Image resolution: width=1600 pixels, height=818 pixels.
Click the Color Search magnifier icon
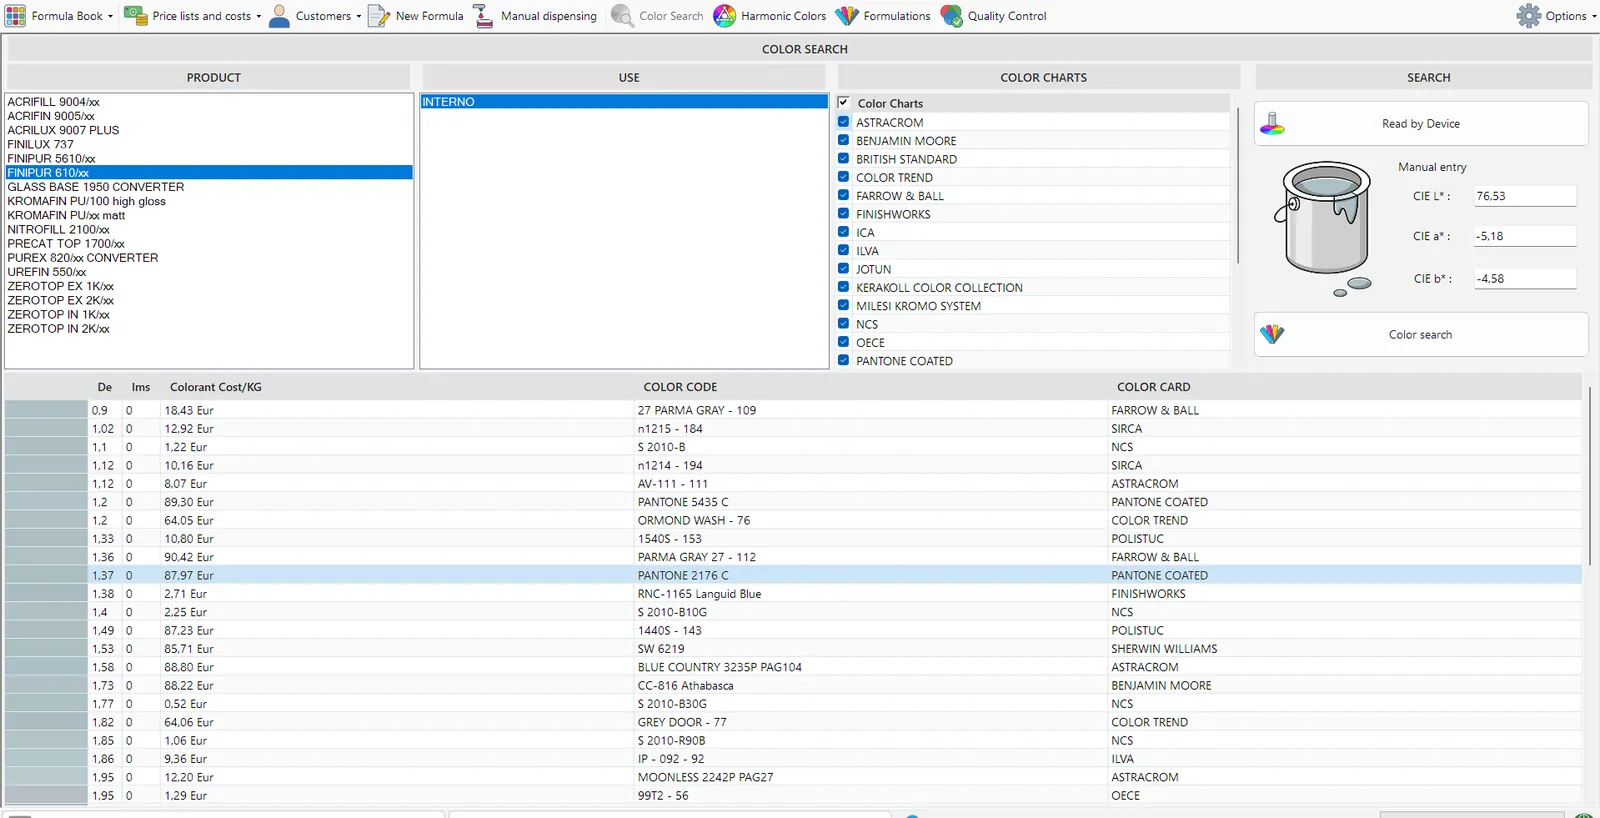point(622,16)
